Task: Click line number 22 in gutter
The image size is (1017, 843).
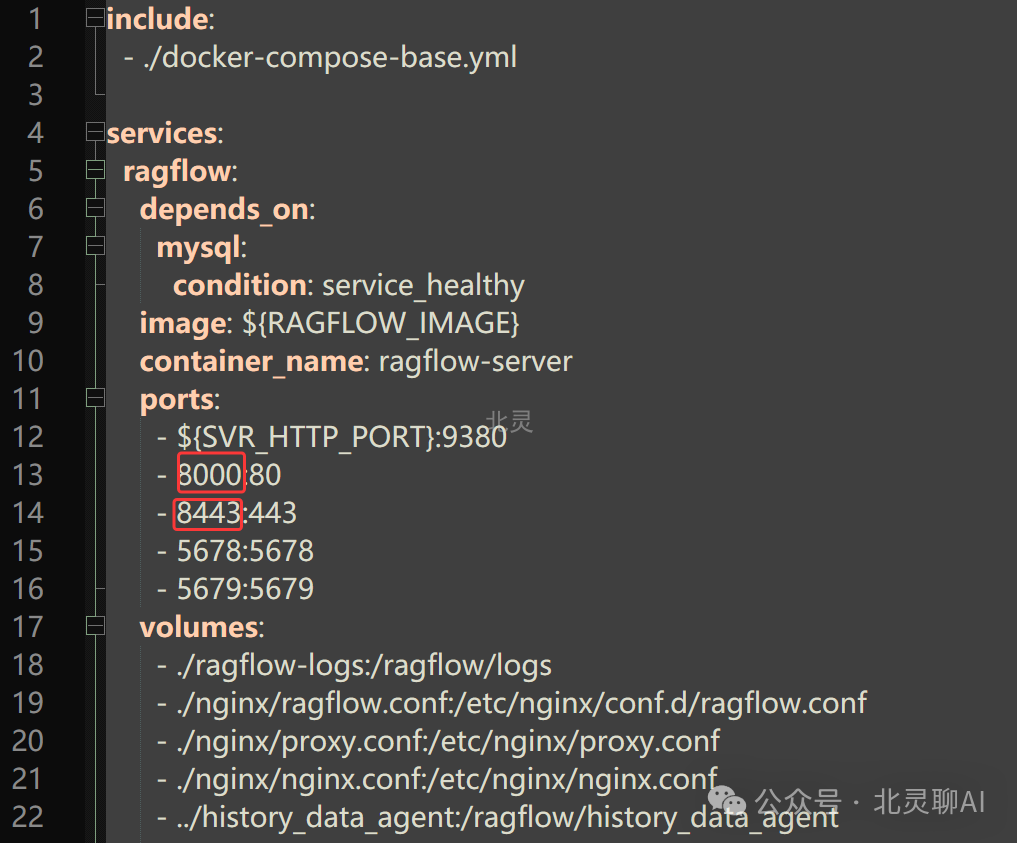Action: 28,816
